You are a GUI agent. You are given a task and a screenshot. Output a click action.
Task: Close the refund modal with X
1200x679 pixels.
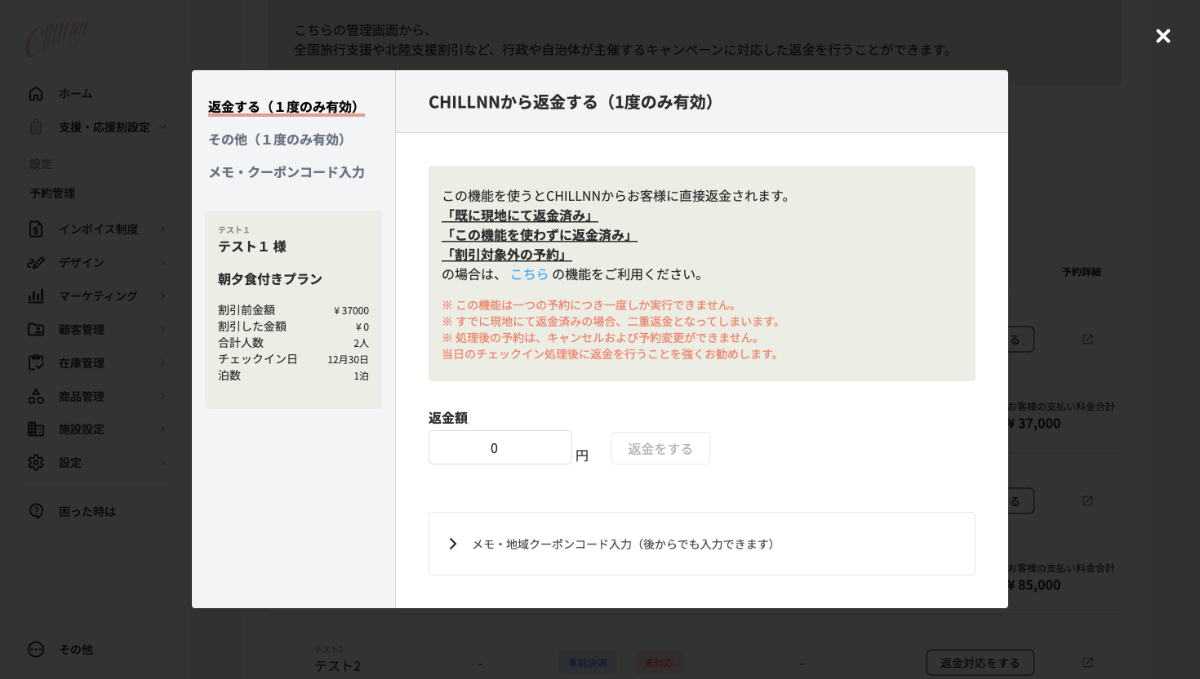pos(1163,36)
